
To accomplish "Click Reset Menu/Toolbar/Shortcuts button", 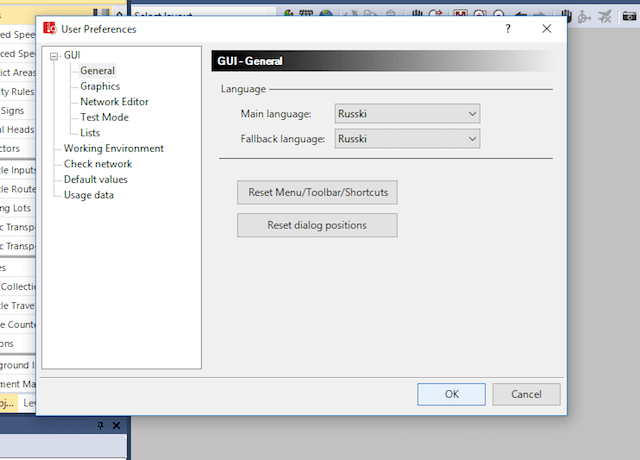I will 317,192.
